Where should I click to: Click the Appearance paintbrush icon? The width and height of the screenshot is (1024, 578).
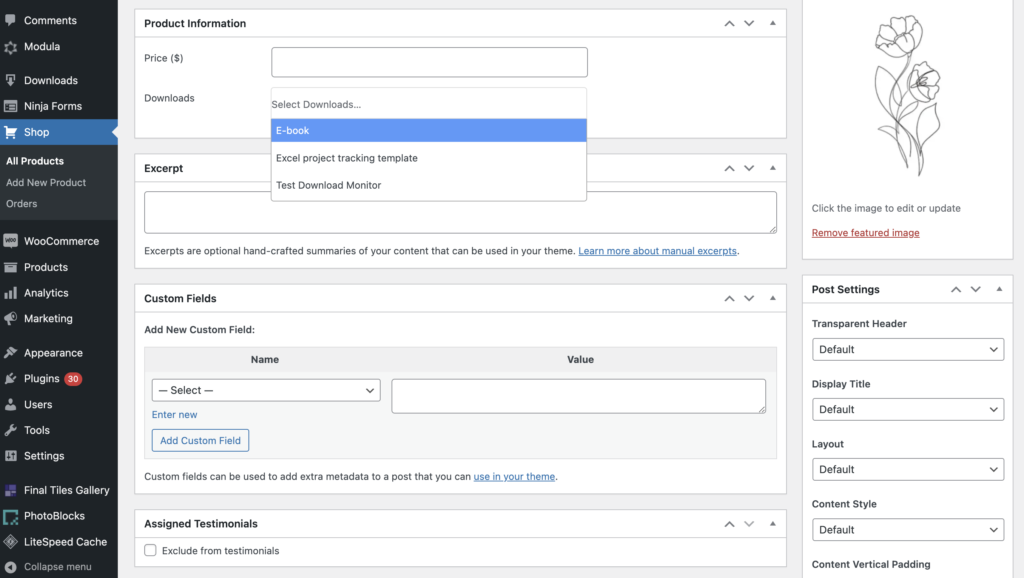11,353
